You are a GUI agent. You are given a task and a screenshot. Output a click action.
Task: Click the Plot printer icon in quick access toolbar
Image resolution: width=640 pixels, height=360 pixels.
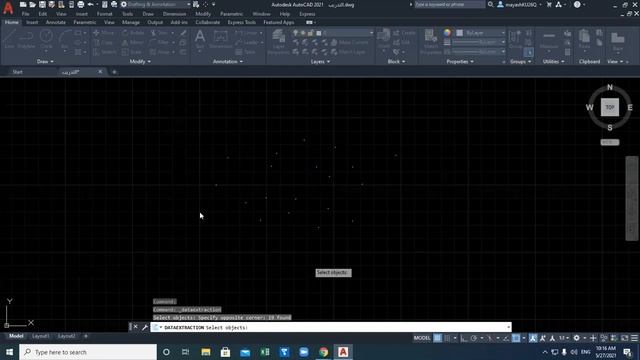(80, 4)
